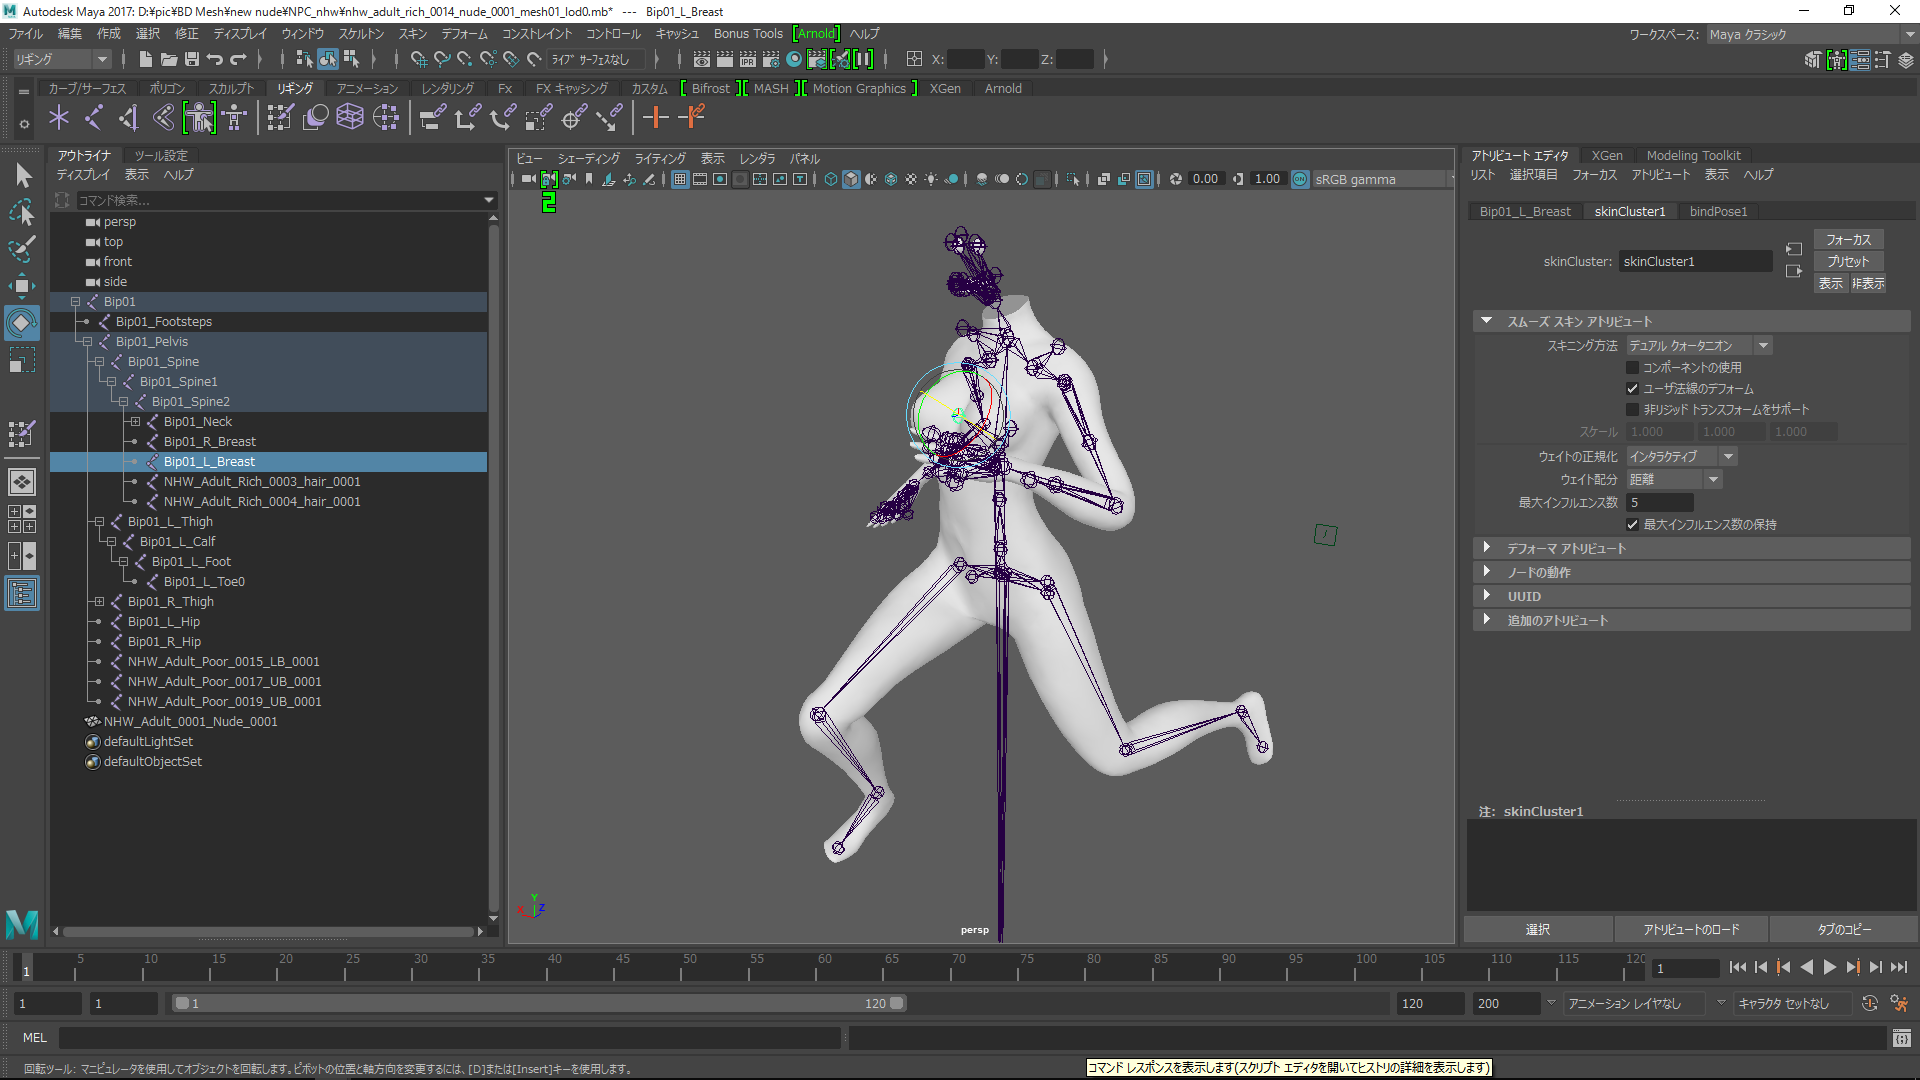Click the Save scene icon
Viewport: 1920px width, 1080px height.
click(192, 59)
